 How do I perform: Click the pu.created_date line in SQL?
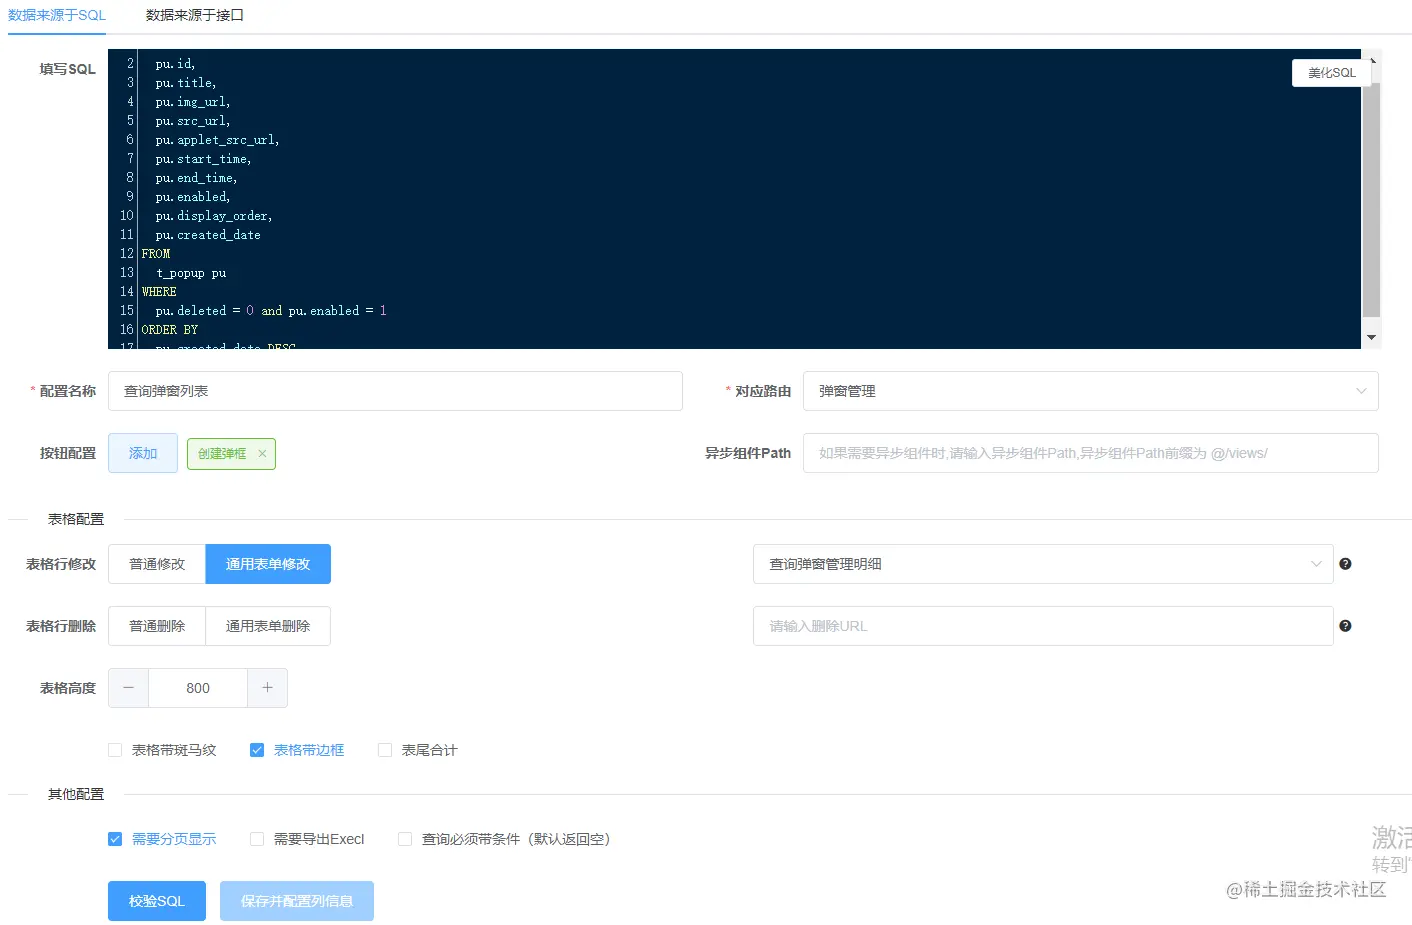point(208,235)
